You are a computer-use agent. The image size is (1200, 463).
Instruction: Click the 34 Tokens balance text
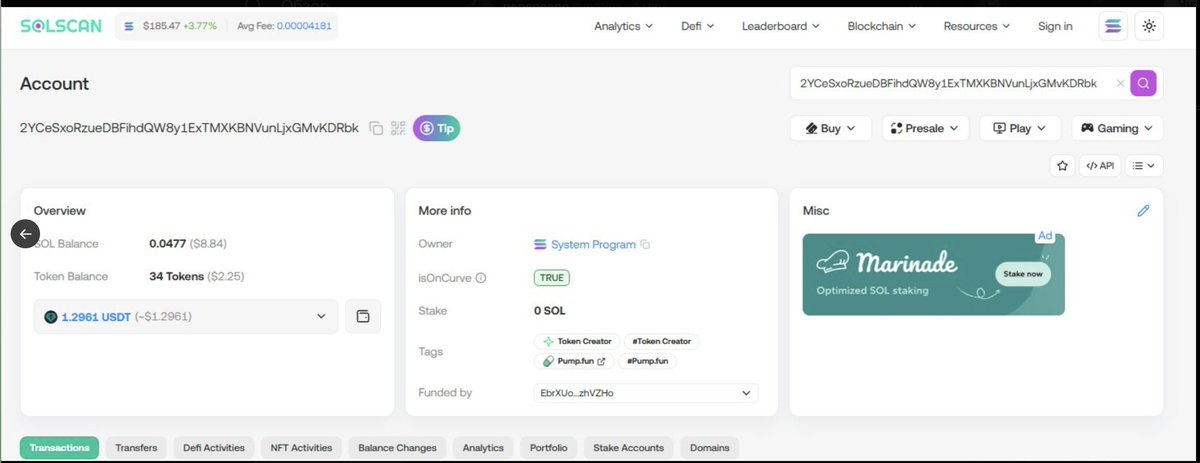[177, 276]
